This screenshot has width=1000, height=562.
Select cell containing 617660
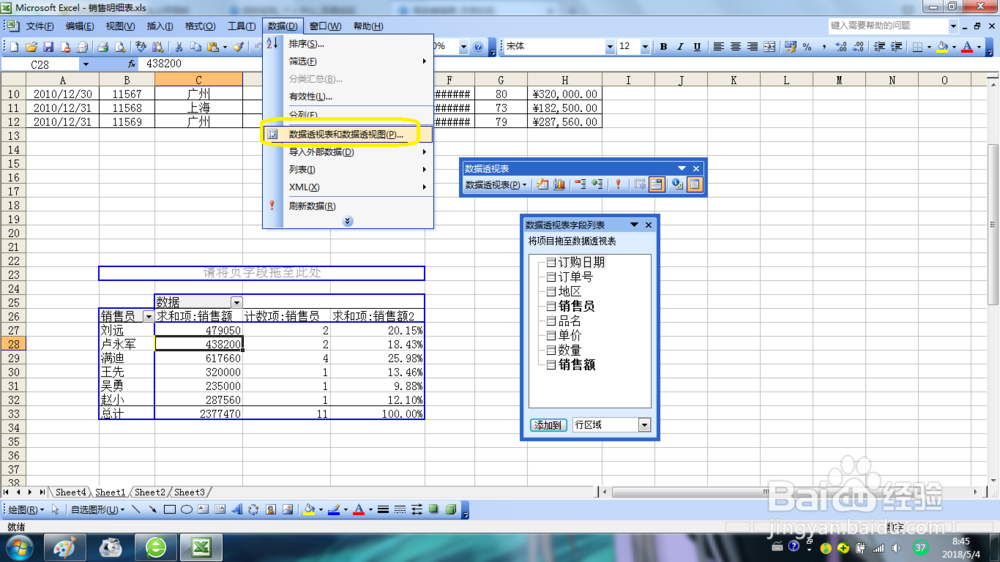[198, 358]
